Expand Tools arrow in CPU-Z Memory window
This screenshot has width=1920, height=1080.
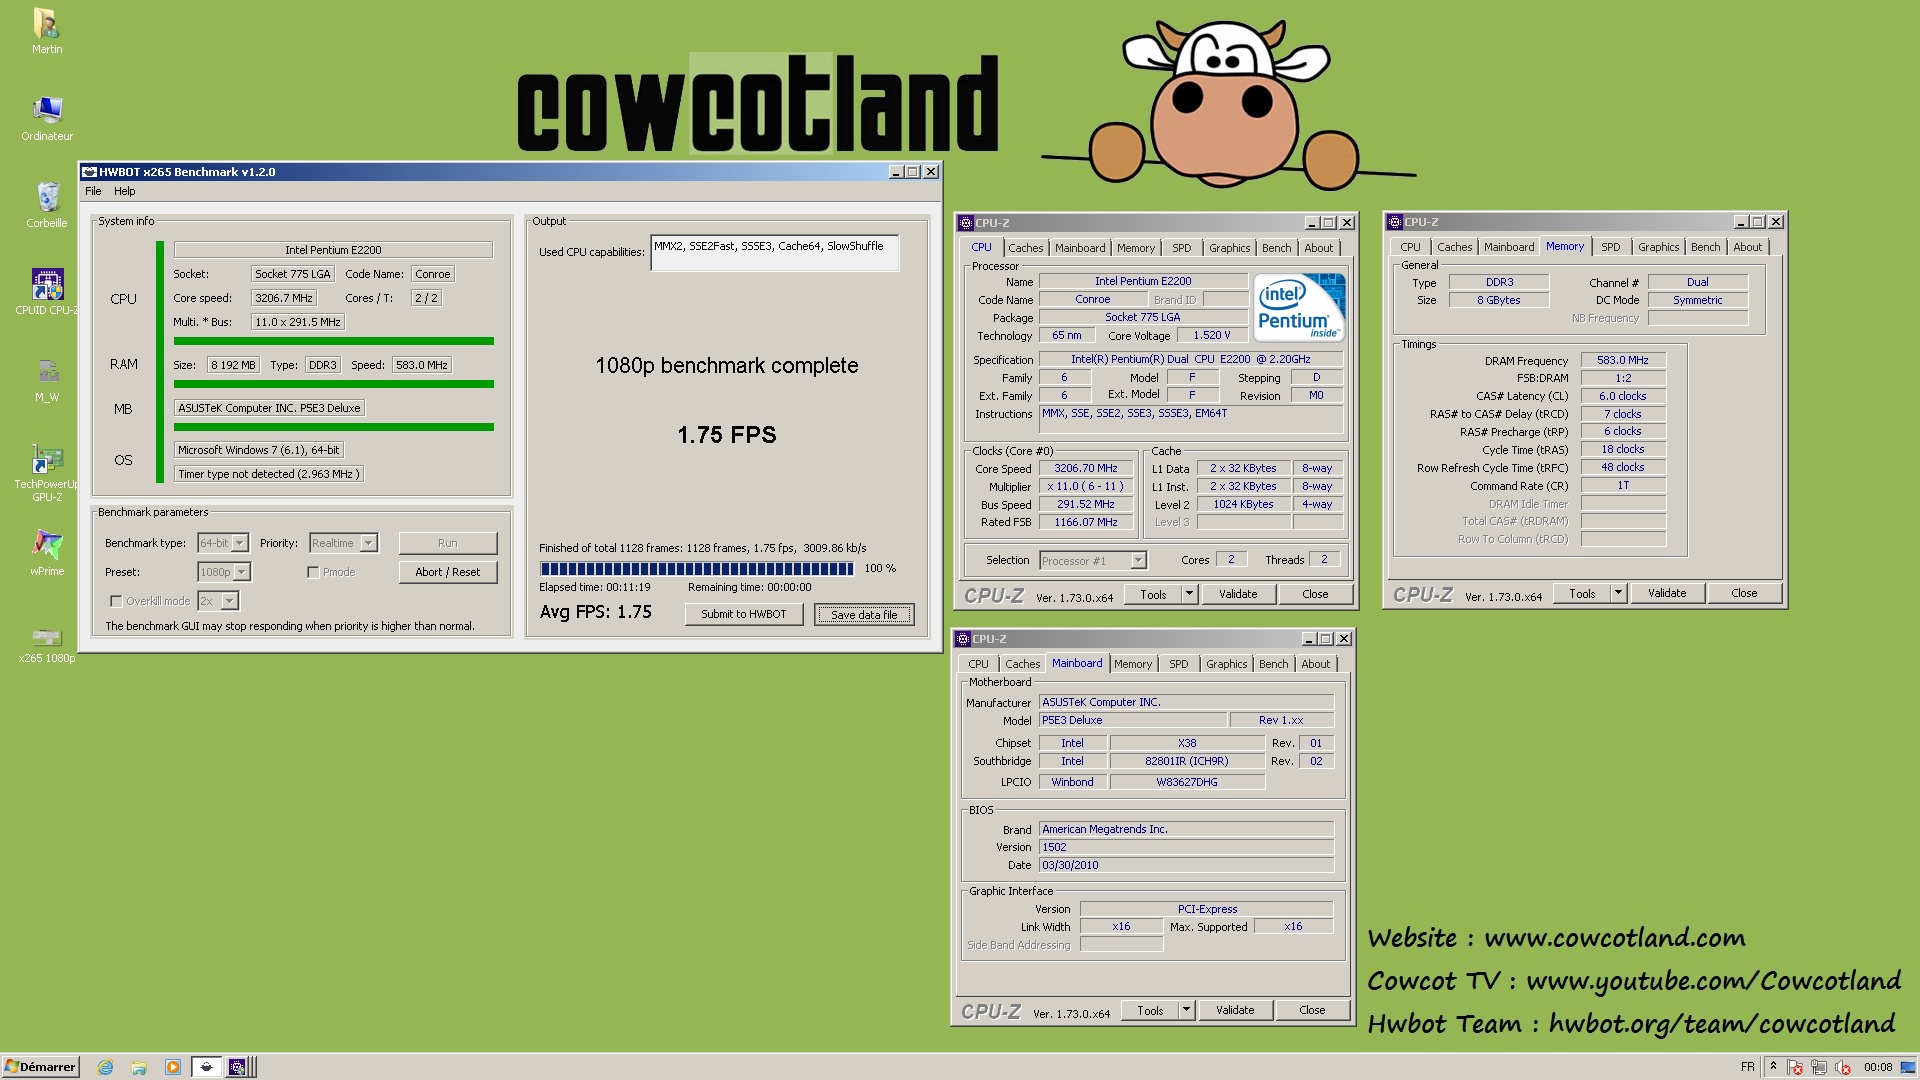click(1618, 593)
